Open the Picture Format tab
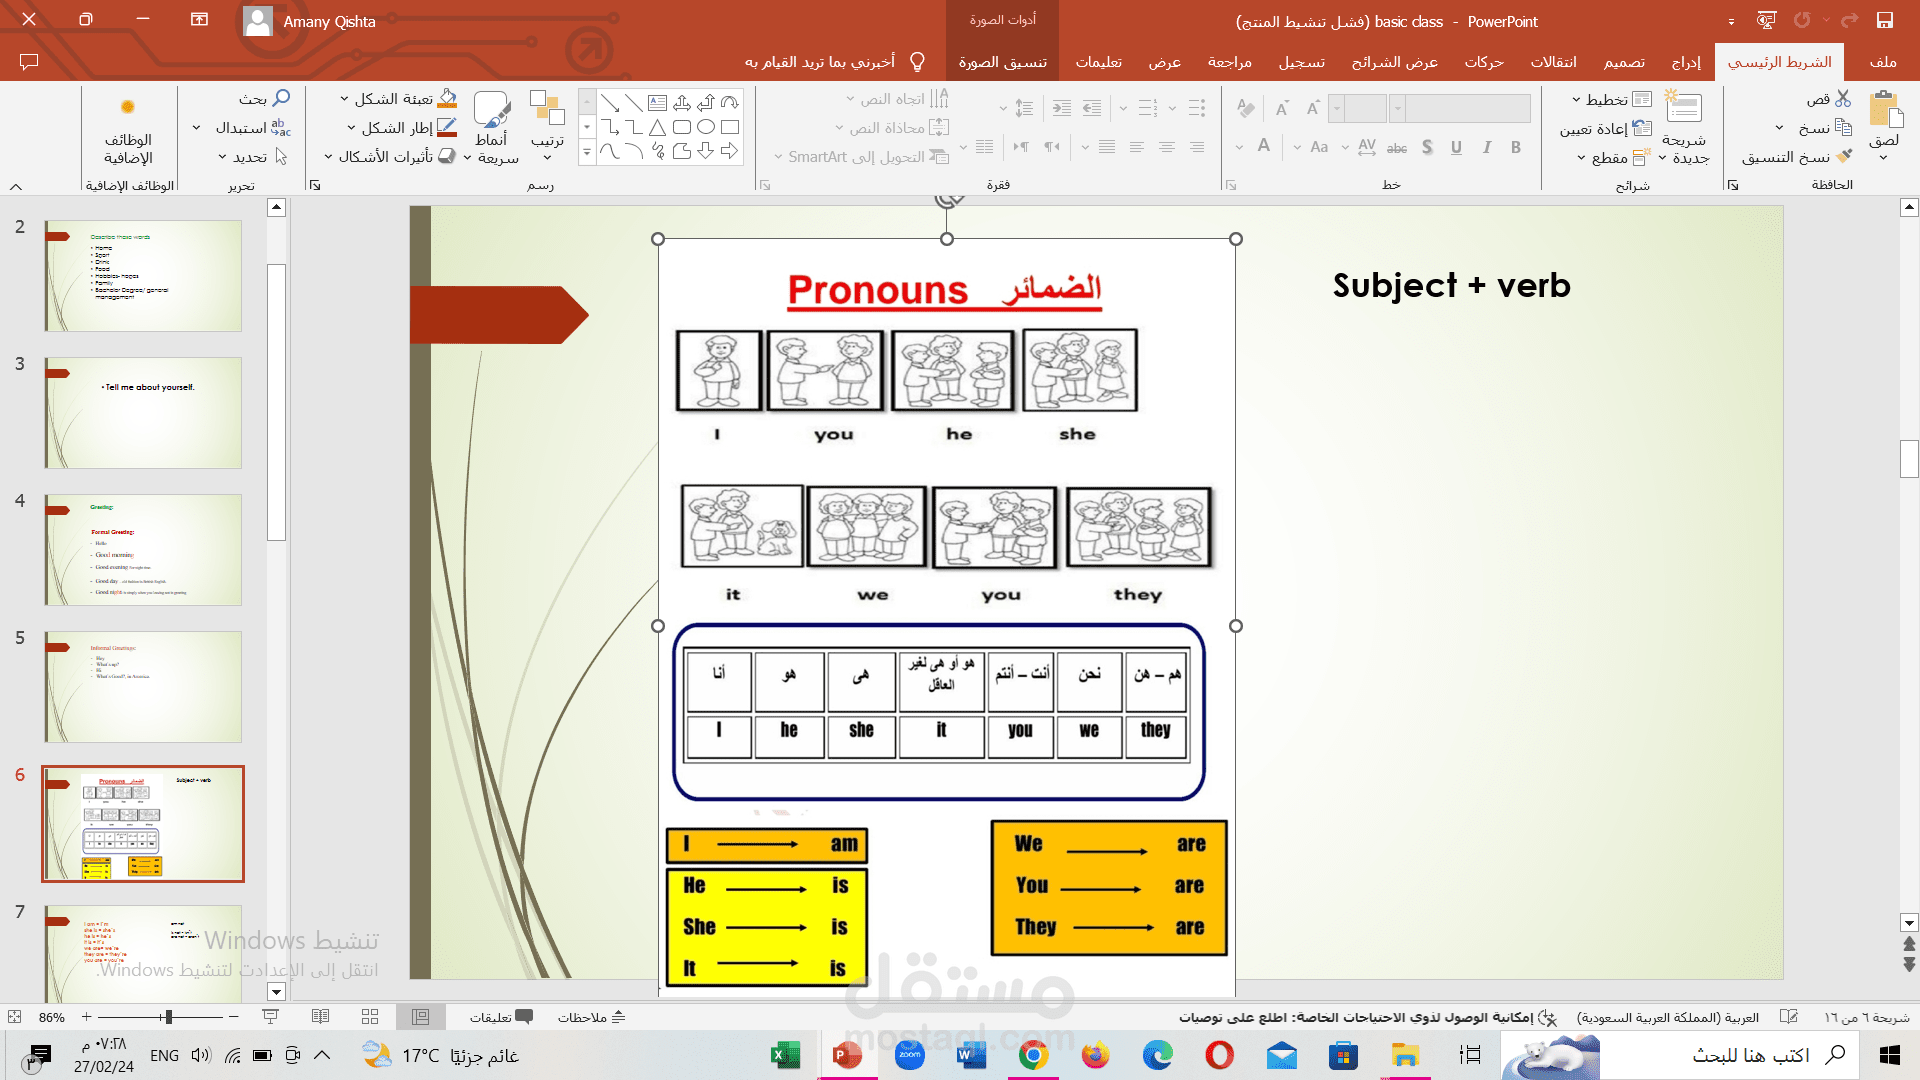 pyautogui.click(x=1002, y=62)
